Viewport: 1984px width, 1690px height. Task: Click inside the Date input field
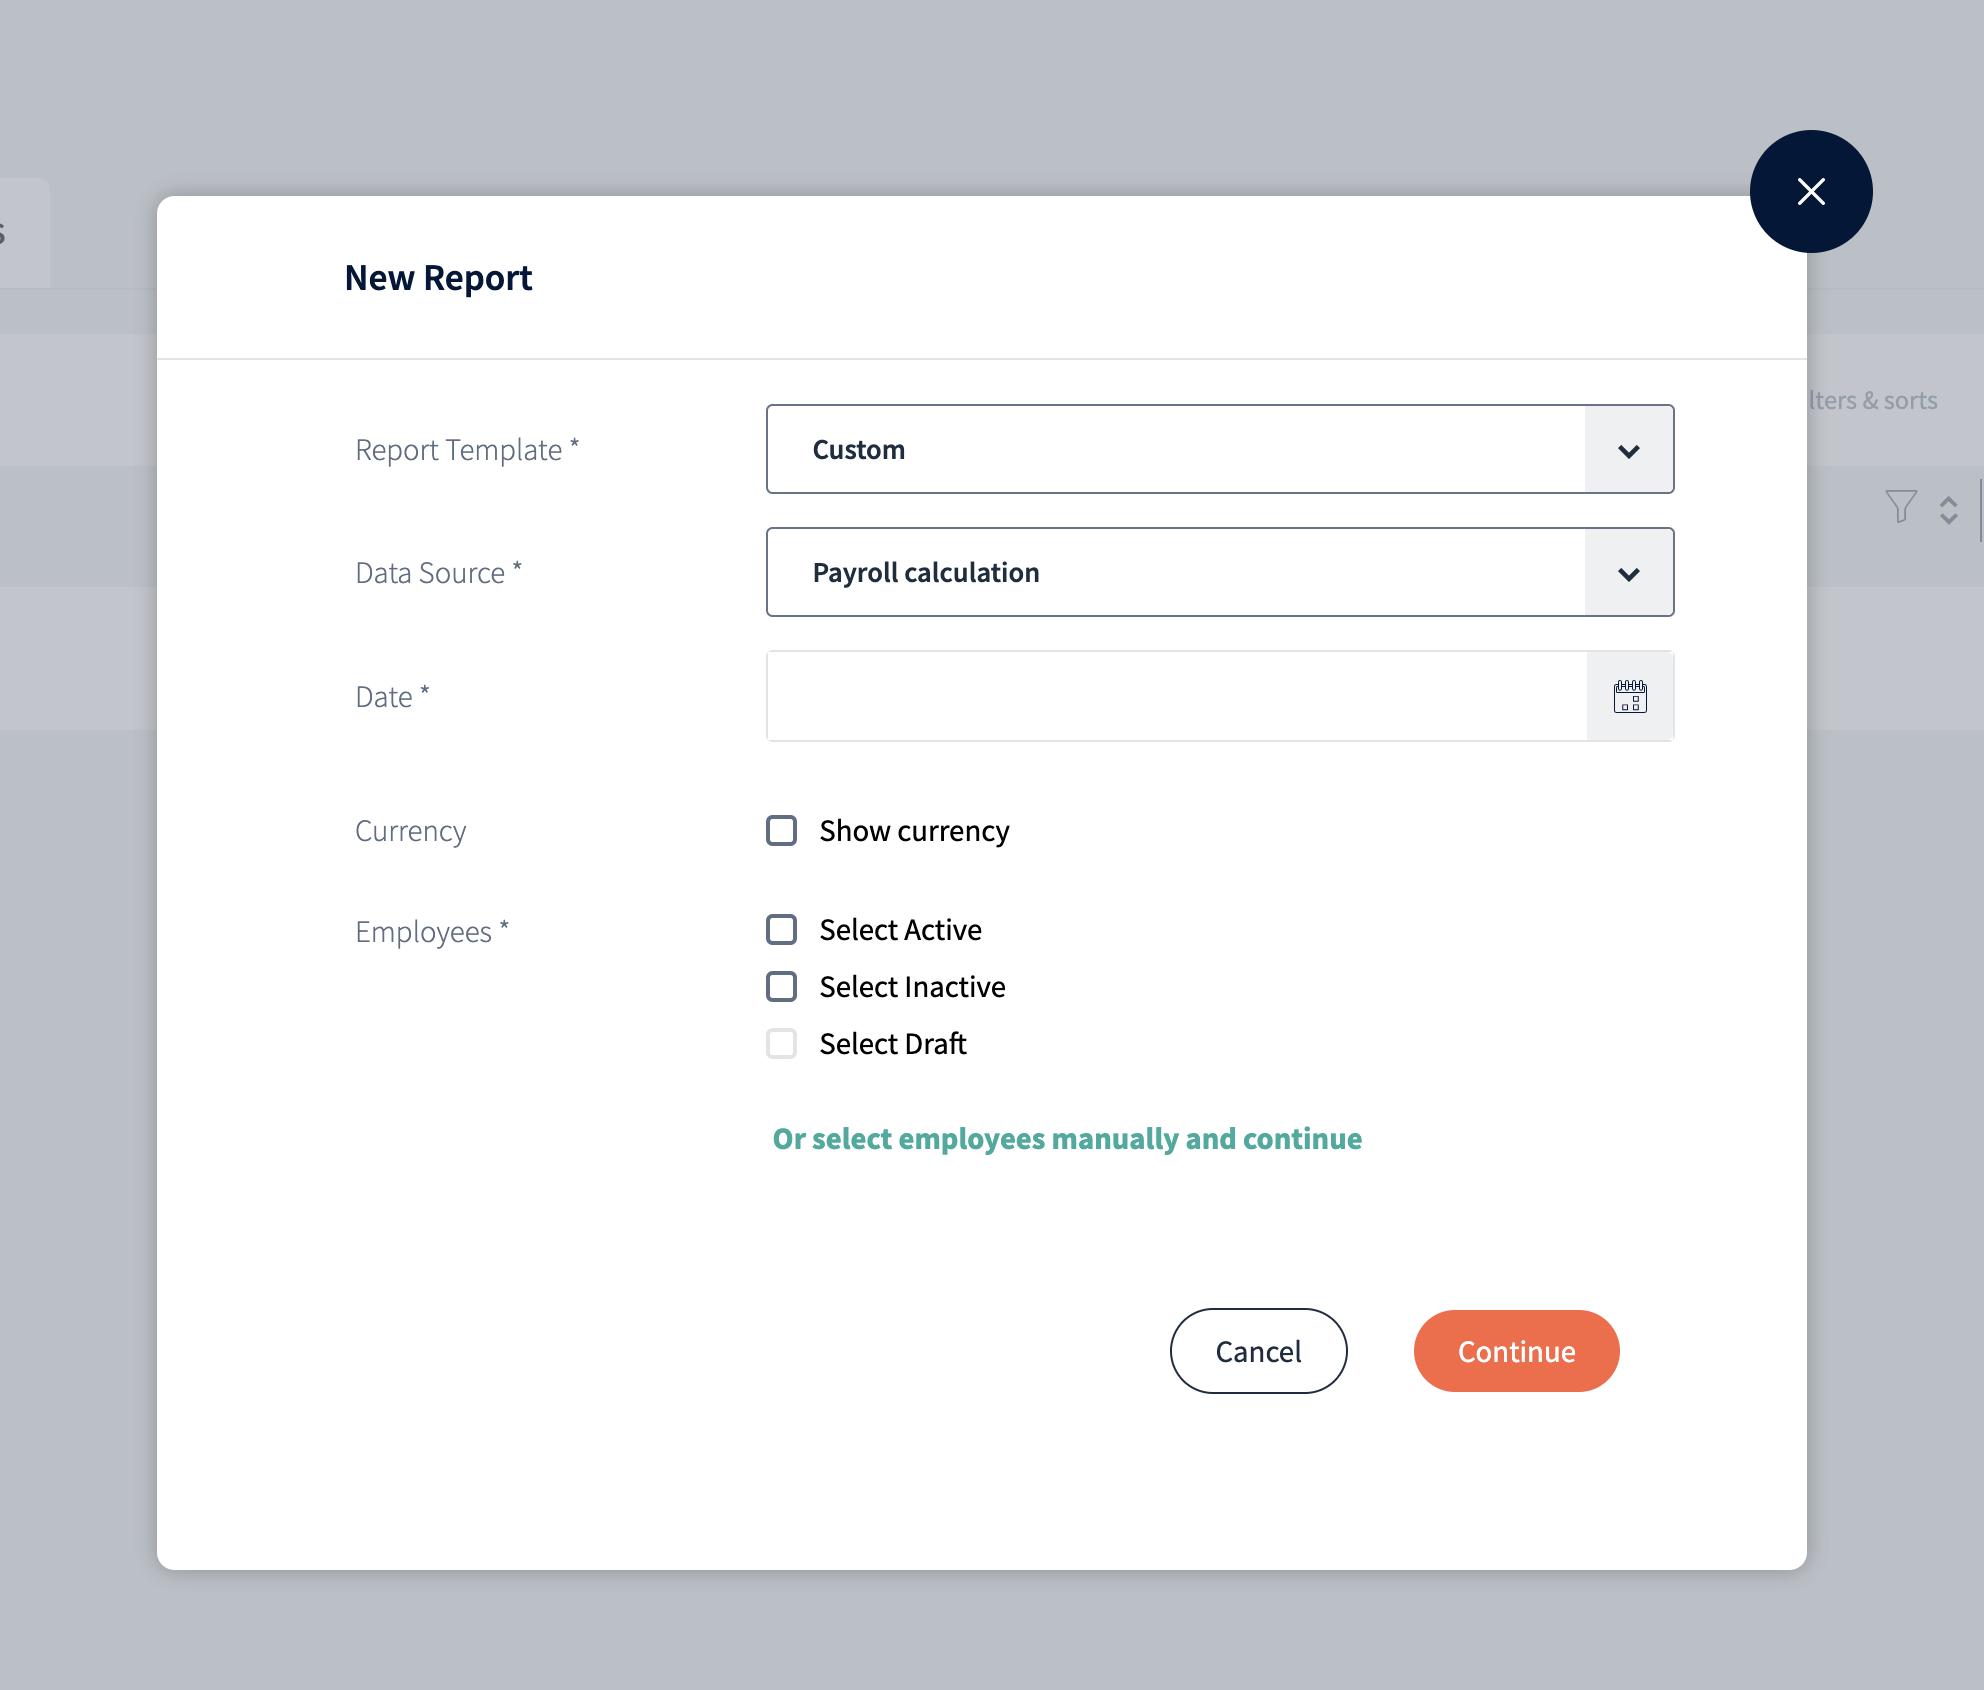[x=1175, y=697]
